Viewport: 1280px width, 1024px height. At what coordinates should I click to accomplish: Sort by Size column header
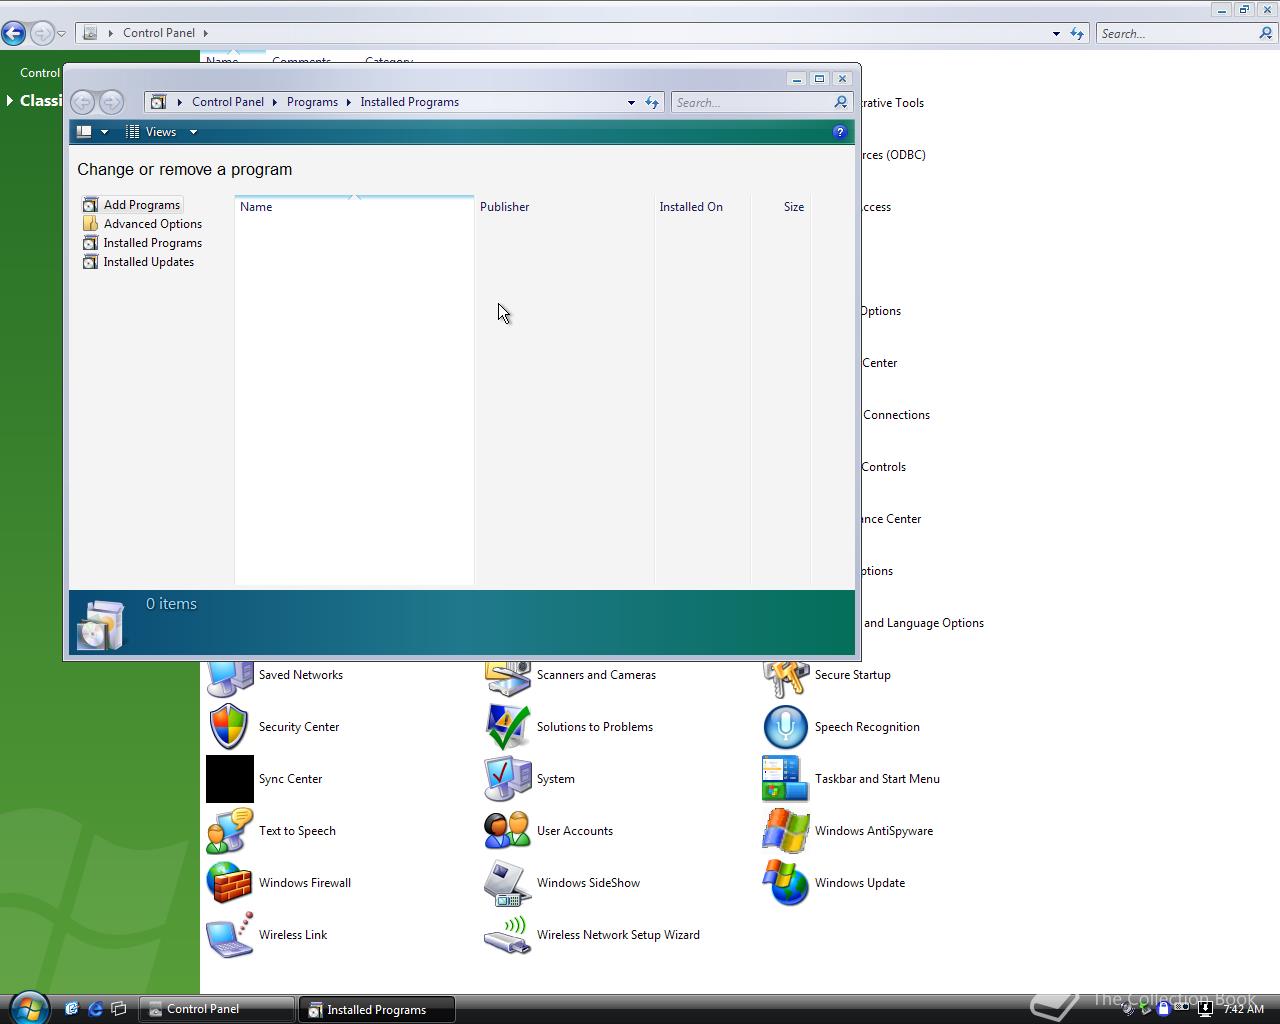pos(780,207)
